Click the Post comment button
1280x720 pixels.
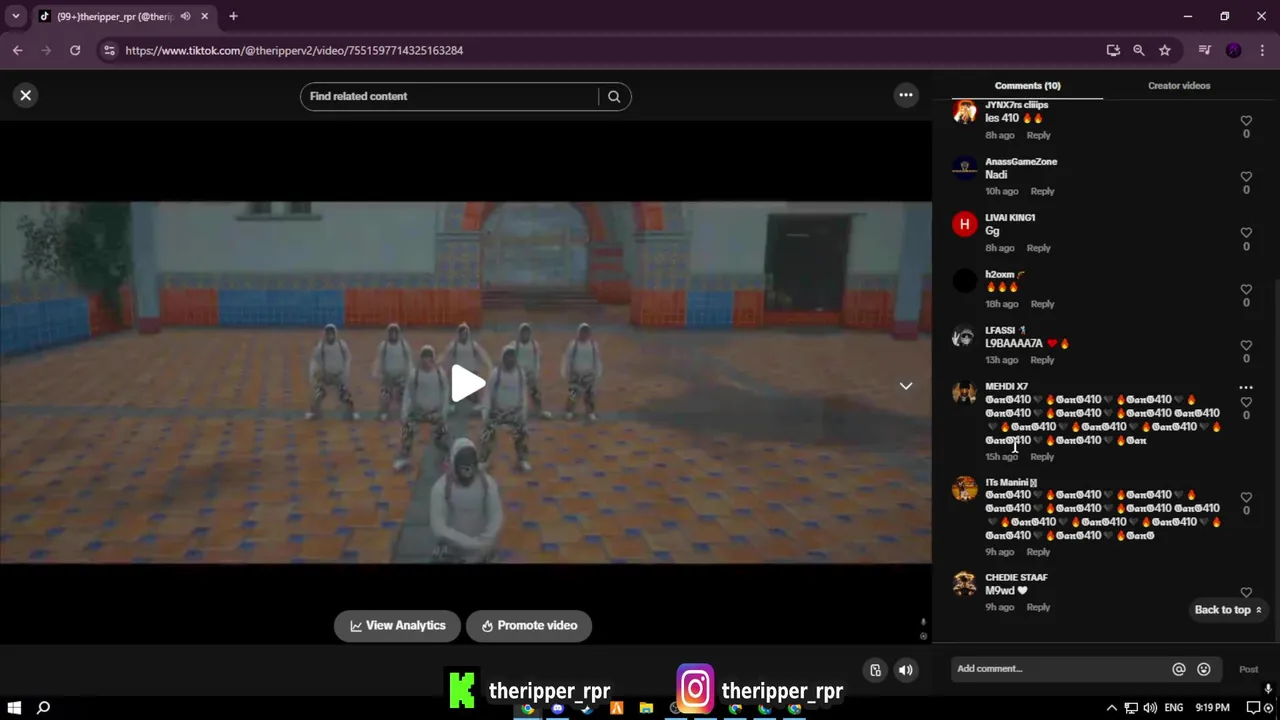coord(1249,669)
